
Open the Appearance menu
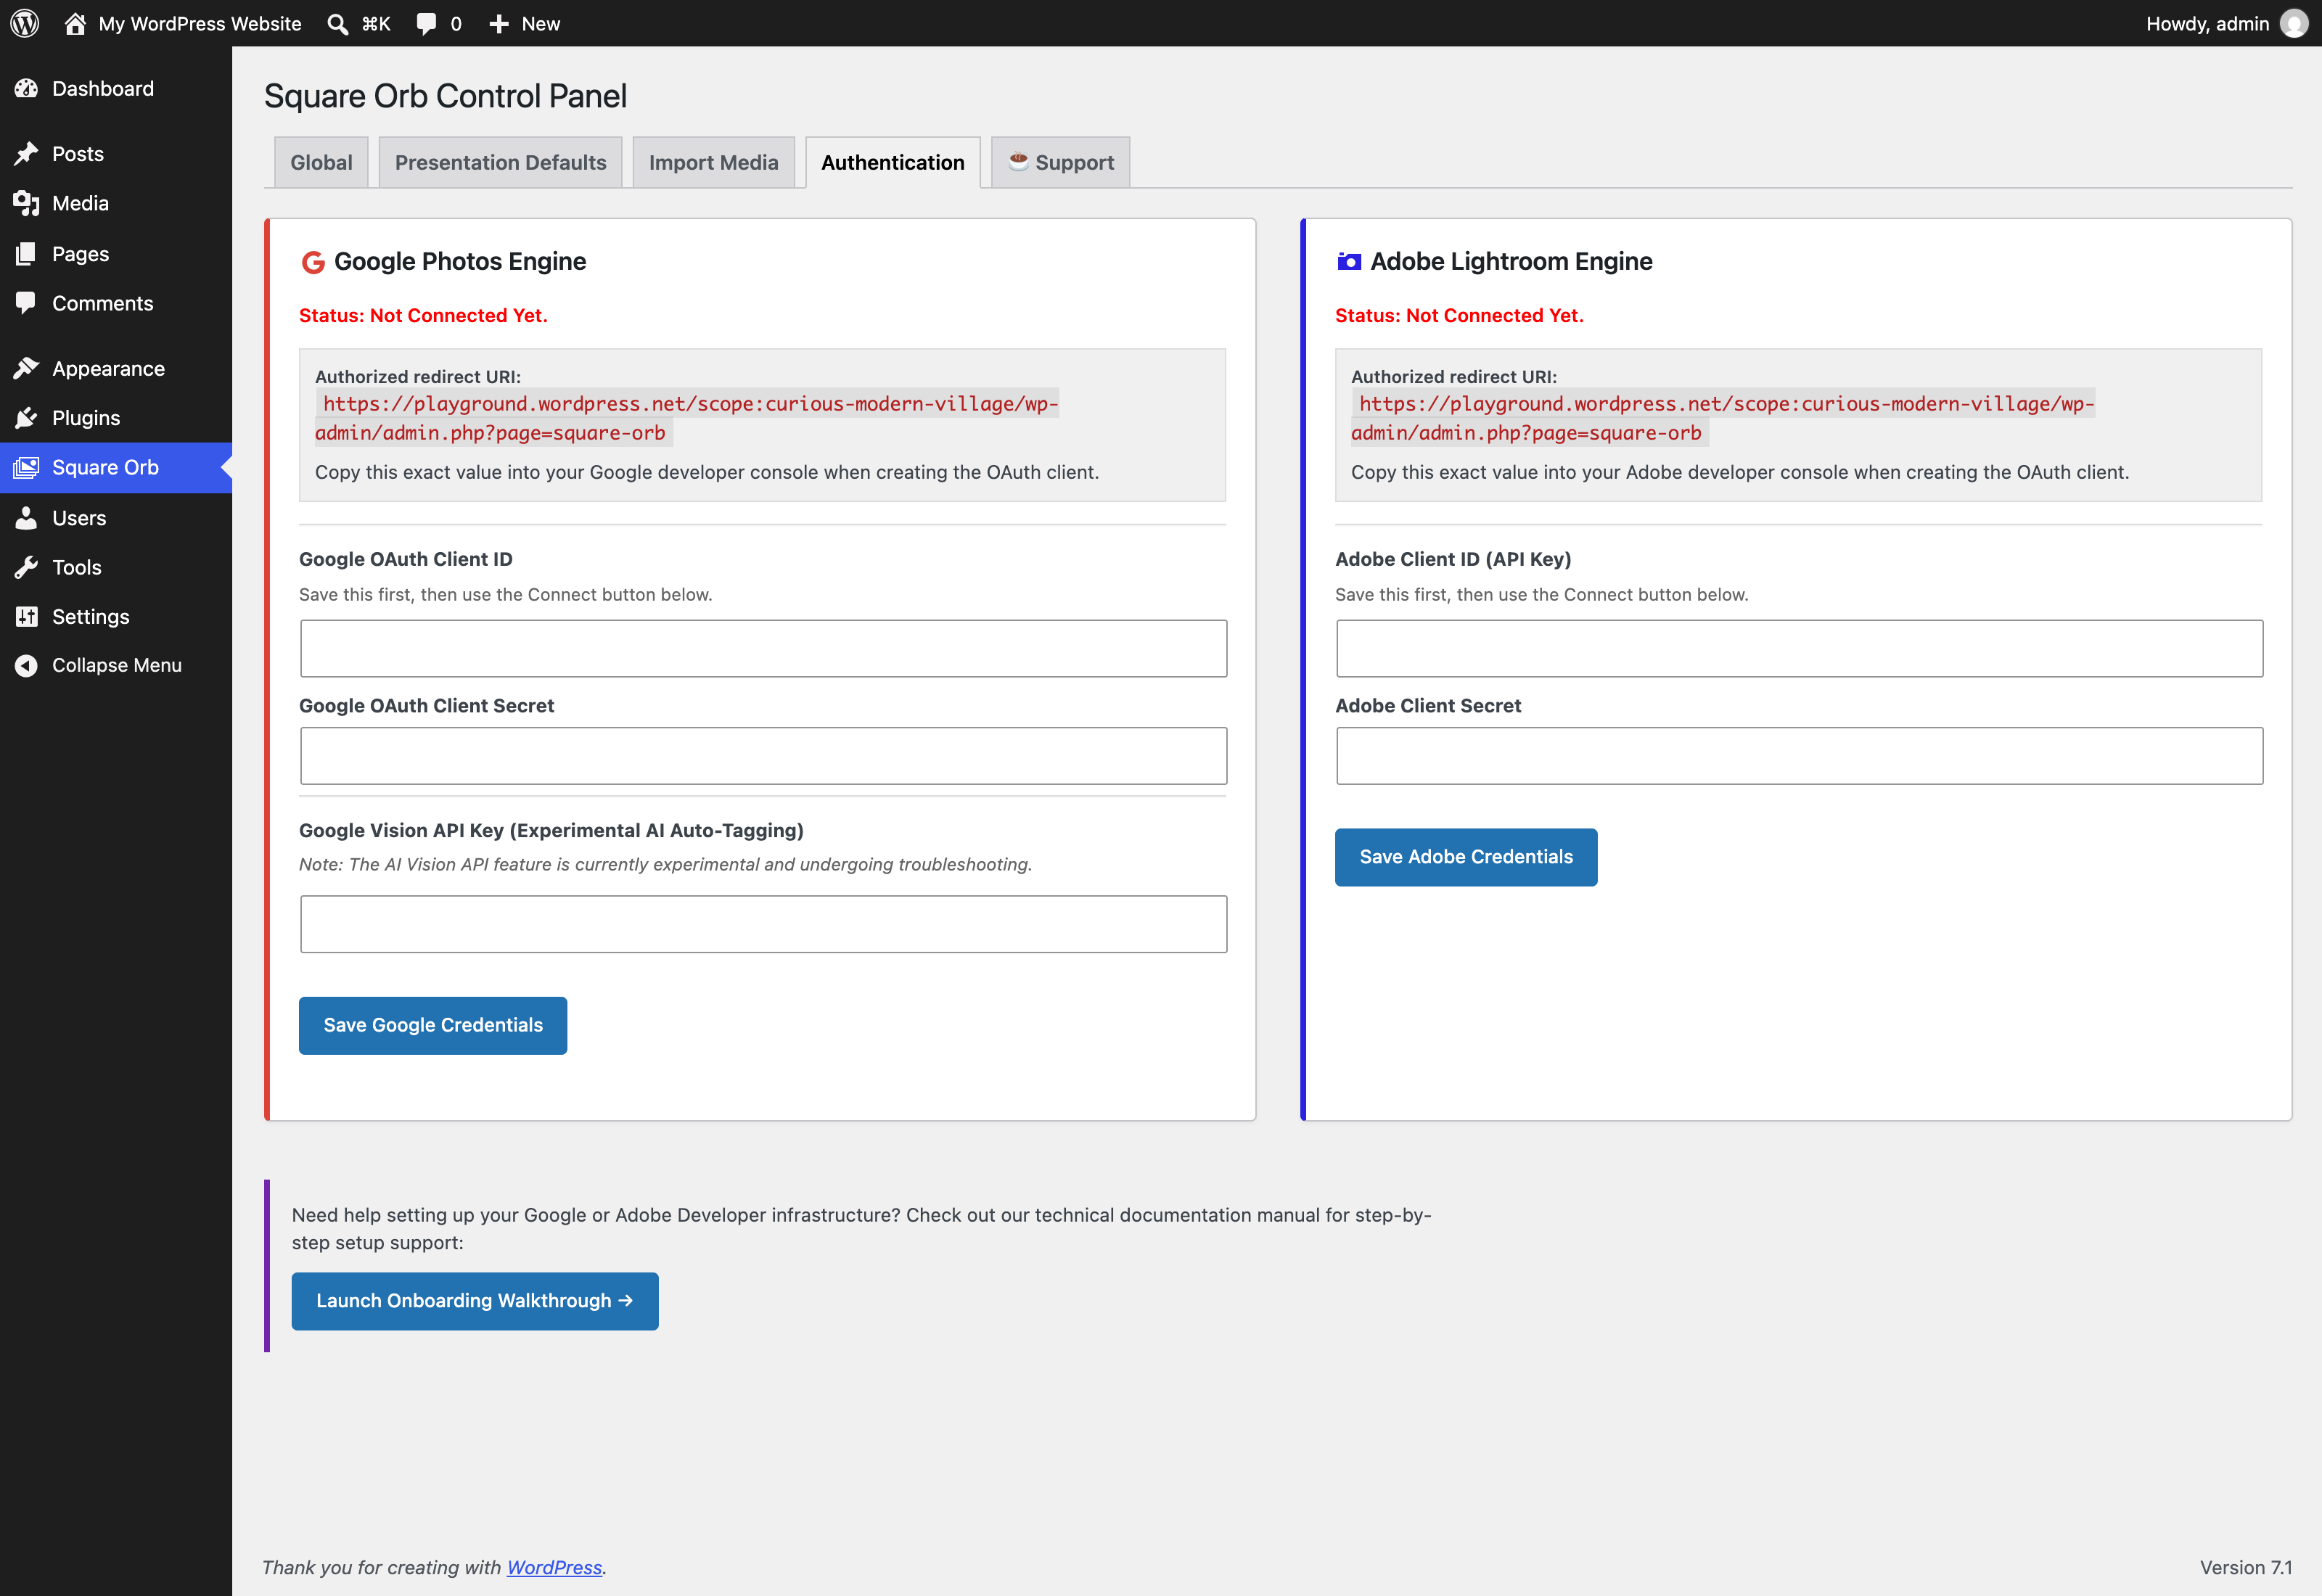116,368
